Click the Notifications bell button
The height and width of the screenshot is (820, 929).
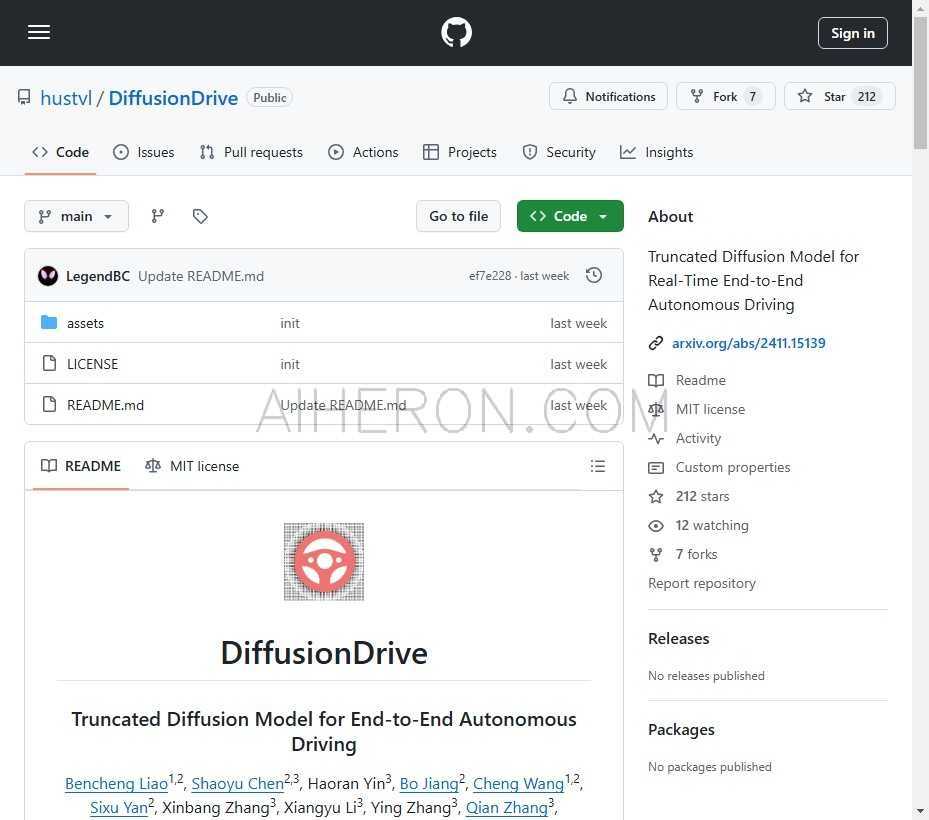pos(608,96)
